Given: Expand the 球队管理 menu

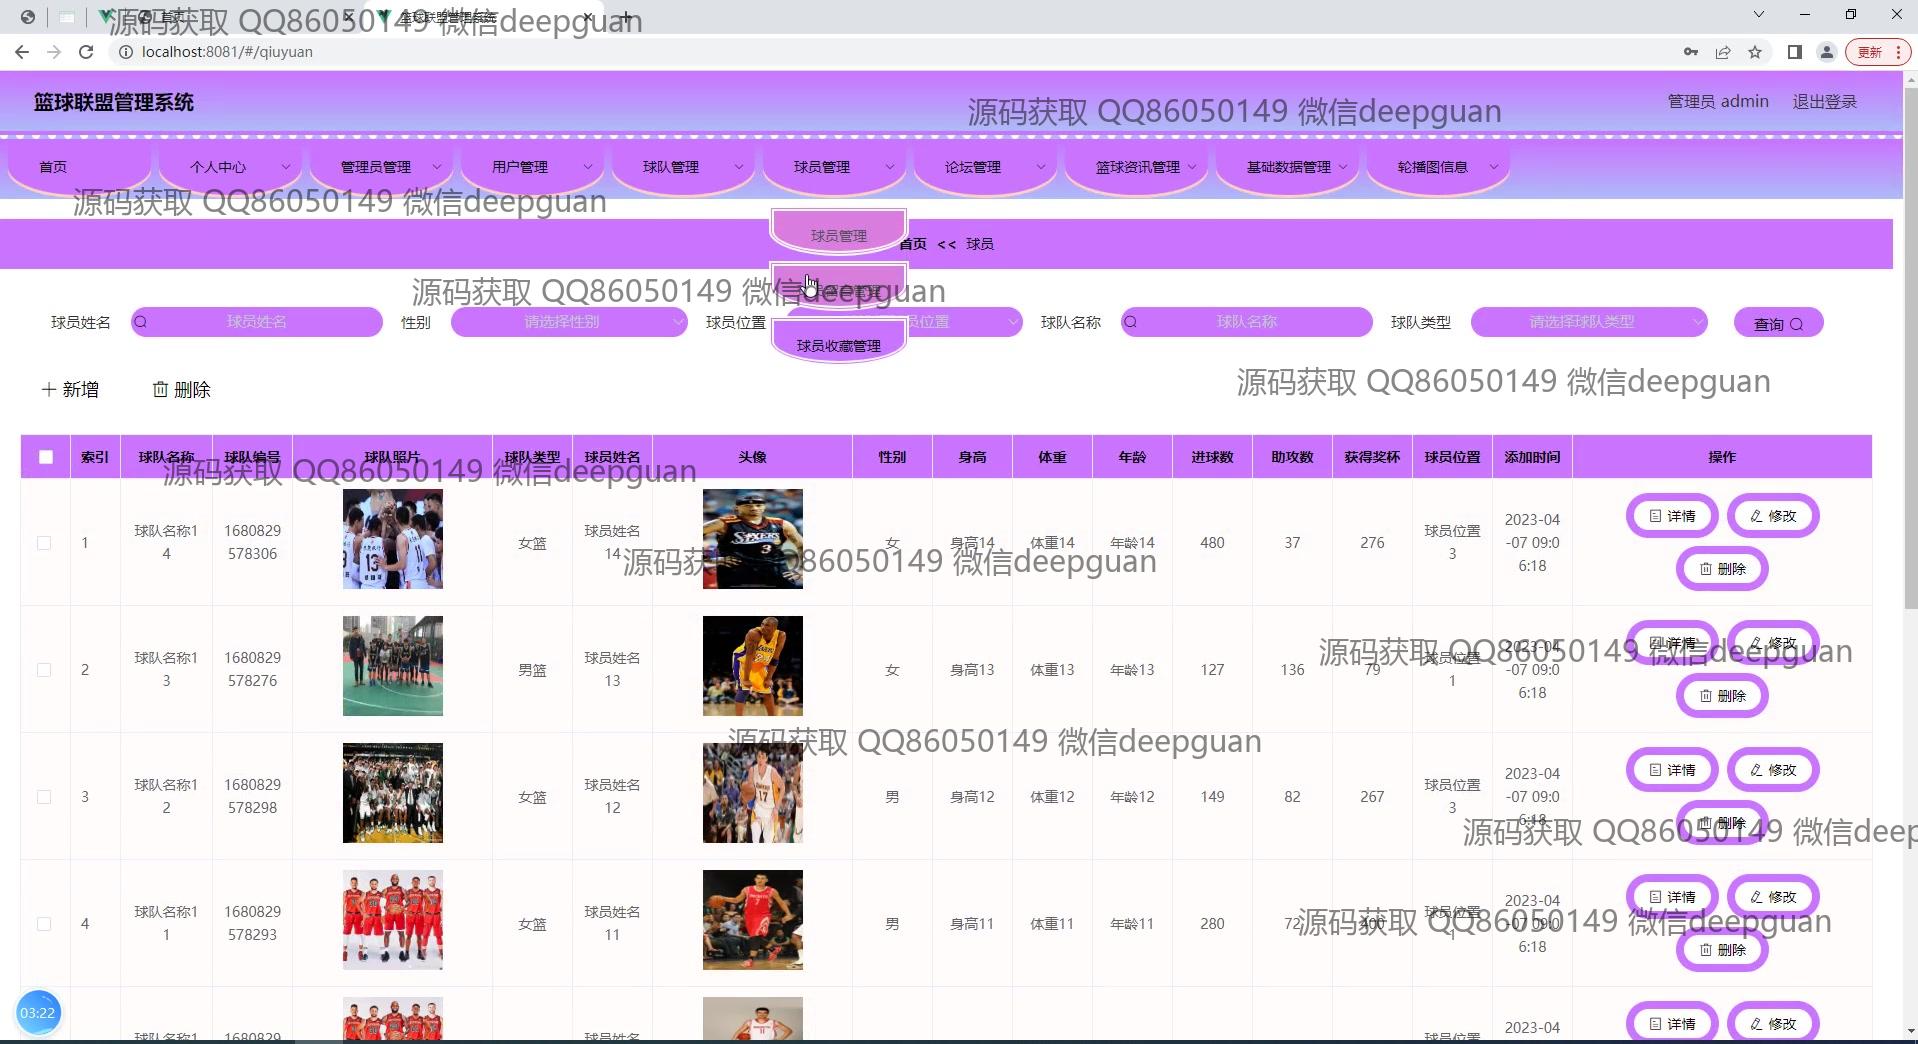Looking at the screenshot, I should click(684, 167).
